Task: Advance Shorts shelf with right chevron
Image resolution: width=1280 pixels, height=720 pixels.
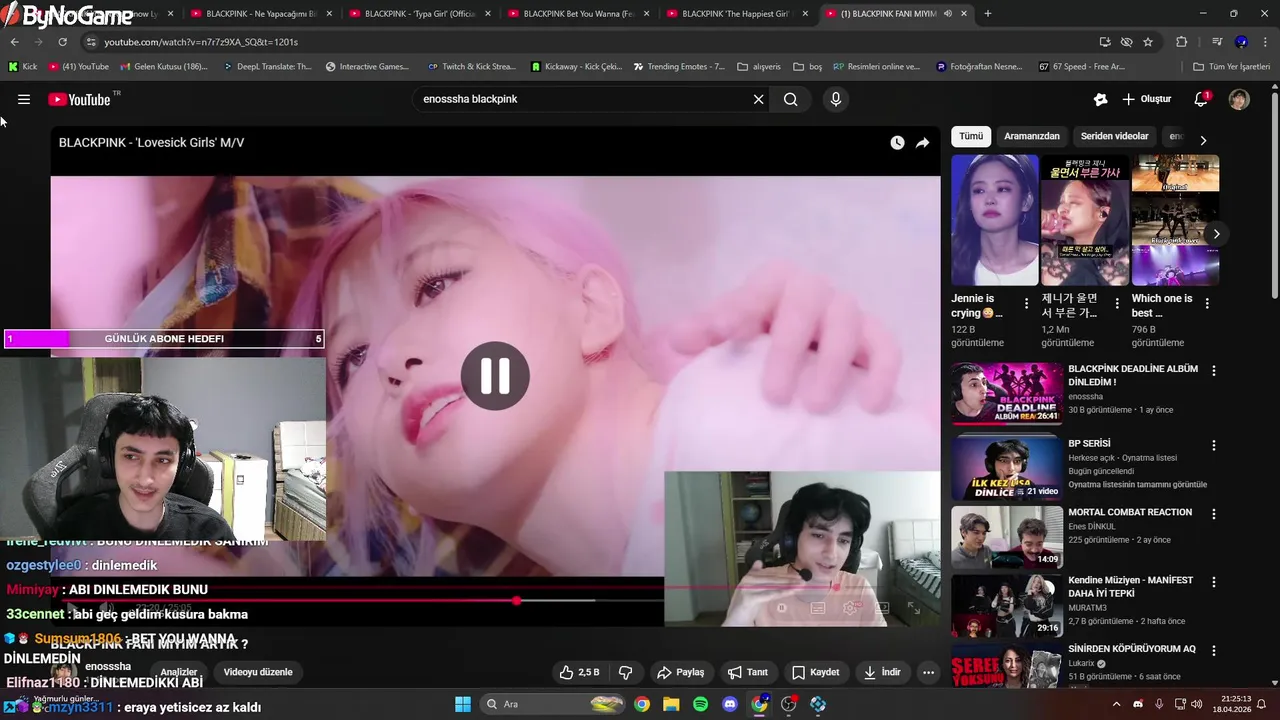Action: [x=1216, y=234]
